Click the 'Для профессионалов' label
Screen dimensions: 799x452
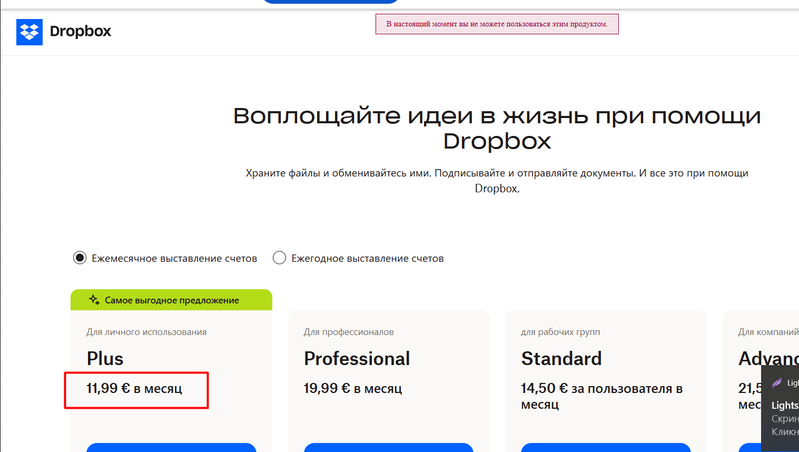pyautogui.click(x=349, y=332)
